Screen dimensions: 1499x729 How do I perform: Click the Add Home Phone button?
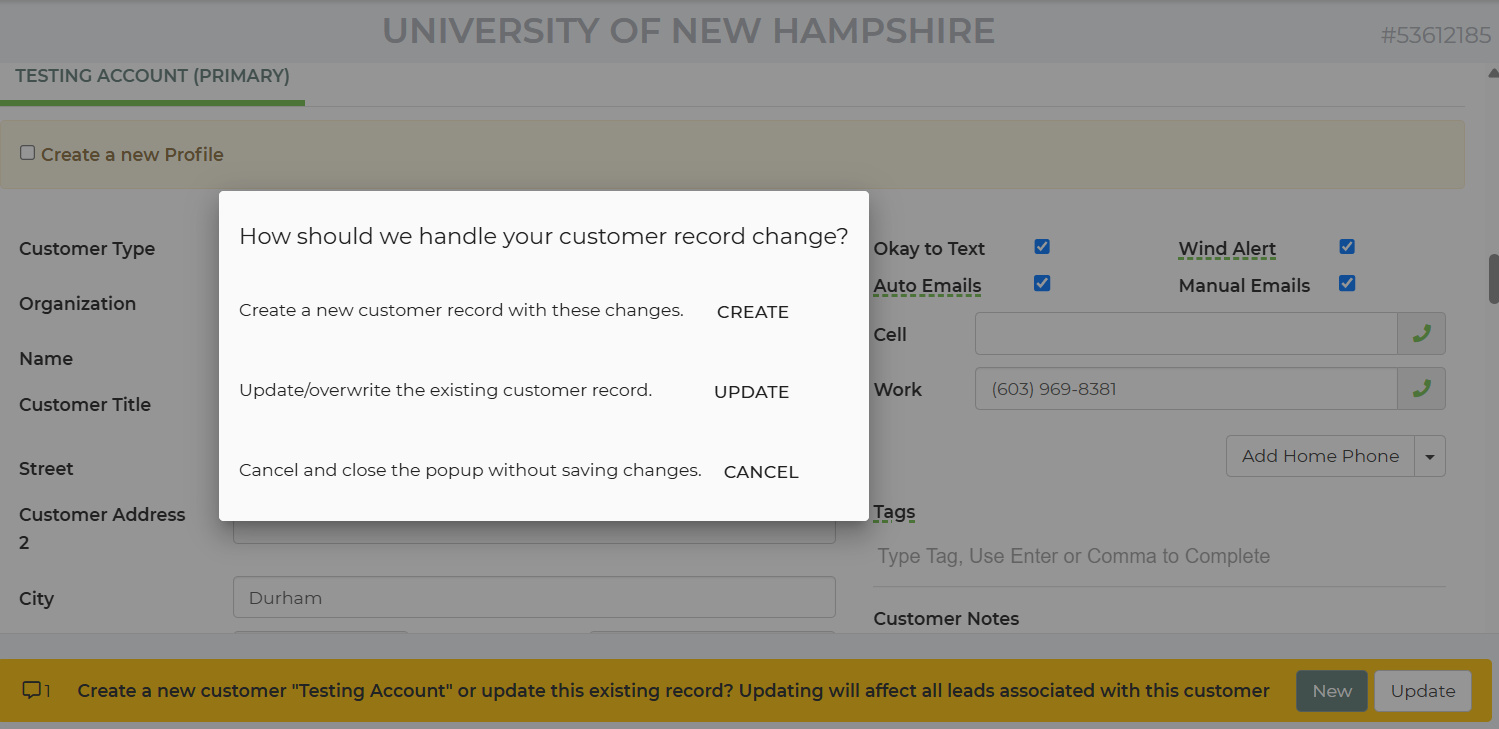[1320, 456]
